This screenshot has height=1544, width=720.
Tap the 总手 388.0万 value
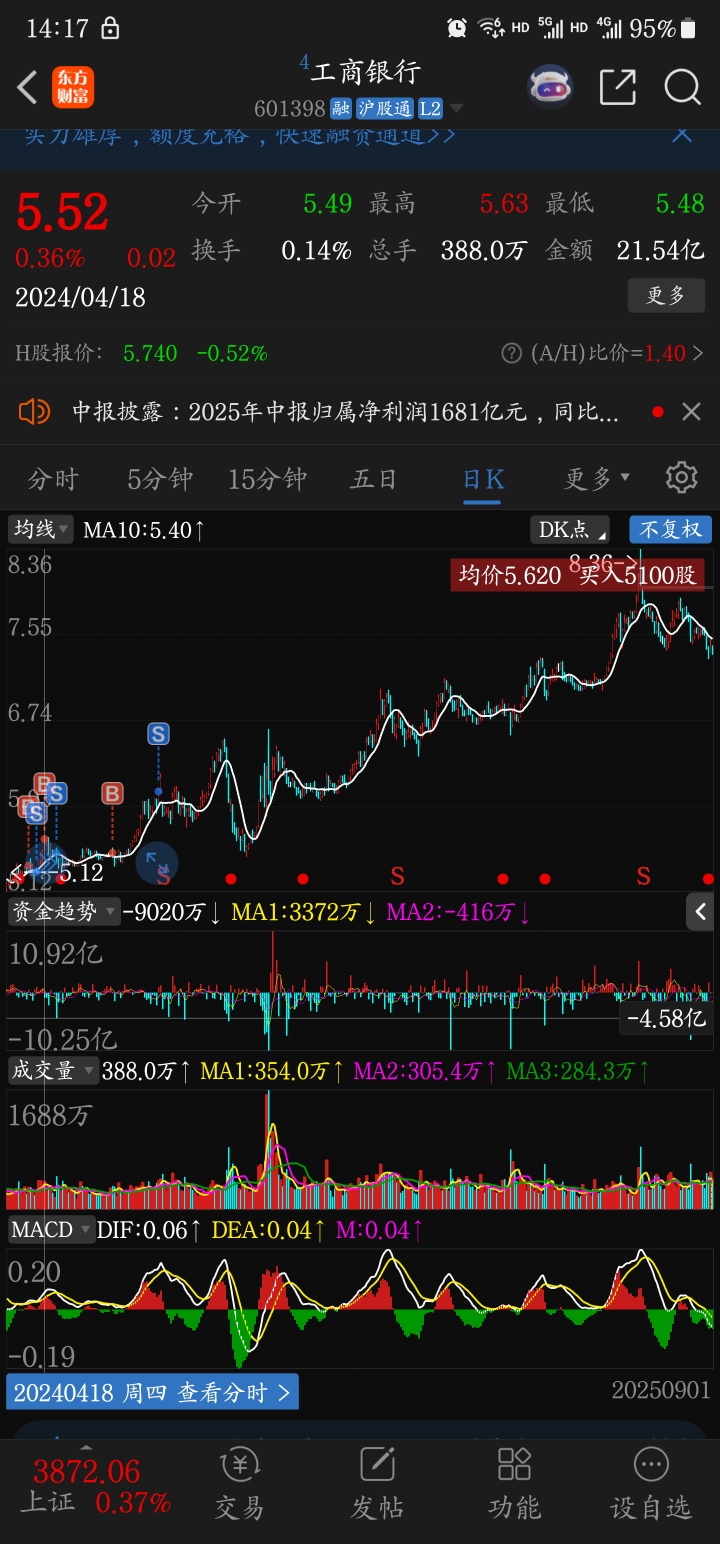(484, 250)
